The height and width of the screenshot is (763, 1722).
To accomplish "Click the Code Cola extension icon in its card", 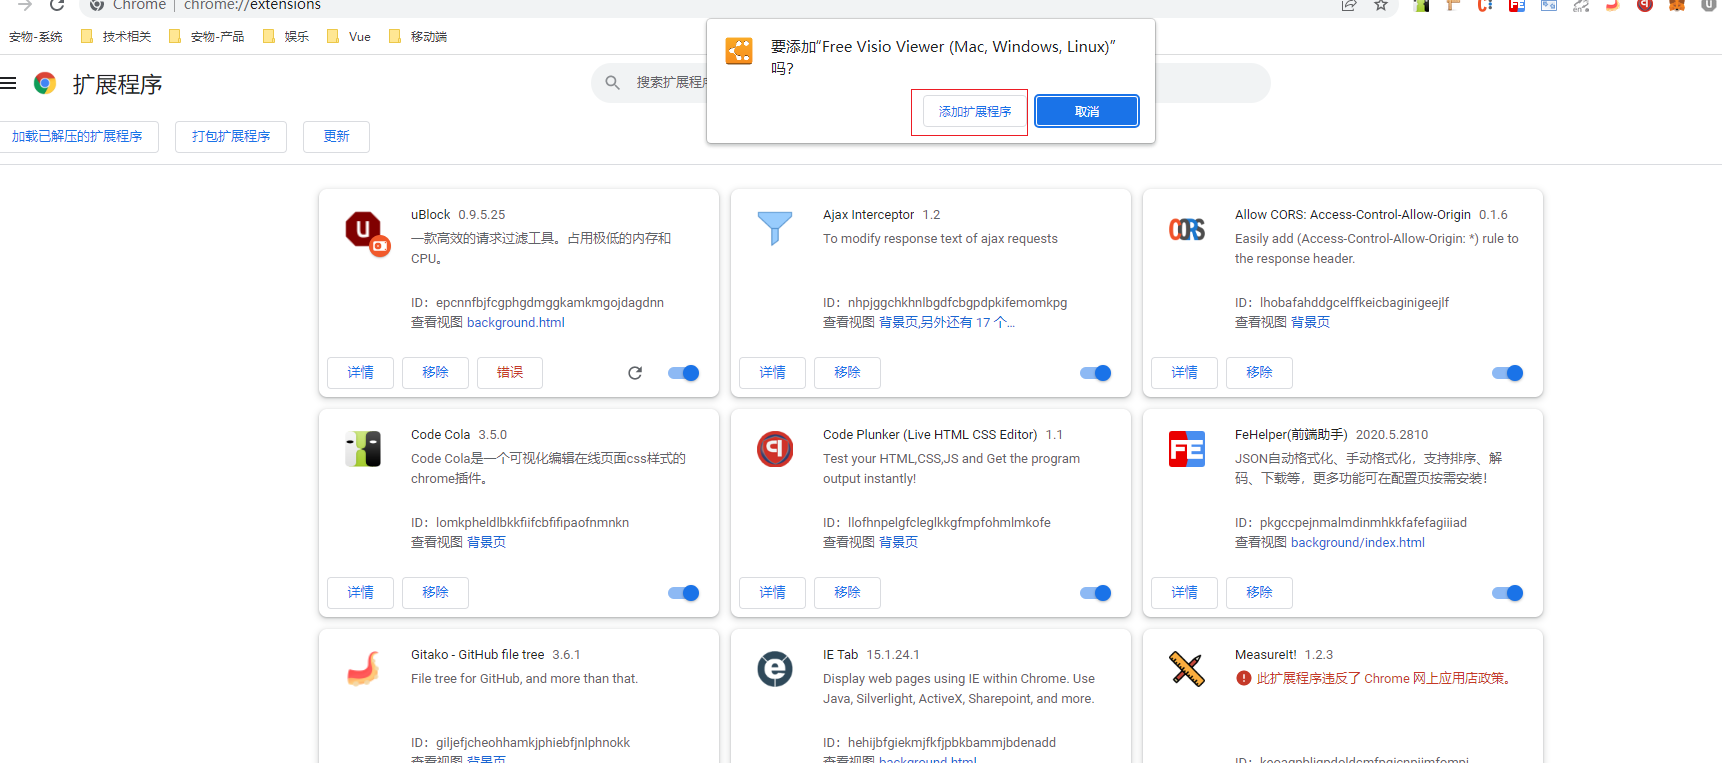I will coord(363,449).
